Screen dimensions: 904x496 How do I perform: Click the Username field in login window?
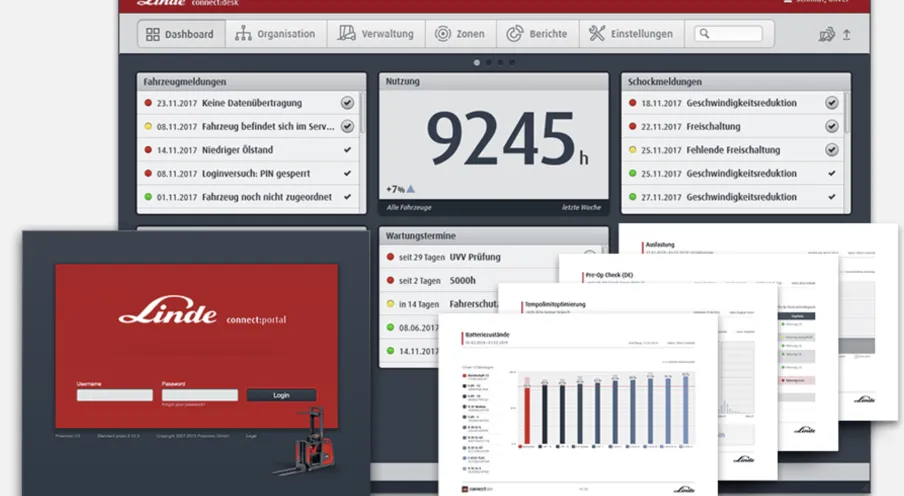[x=115, y=395]
